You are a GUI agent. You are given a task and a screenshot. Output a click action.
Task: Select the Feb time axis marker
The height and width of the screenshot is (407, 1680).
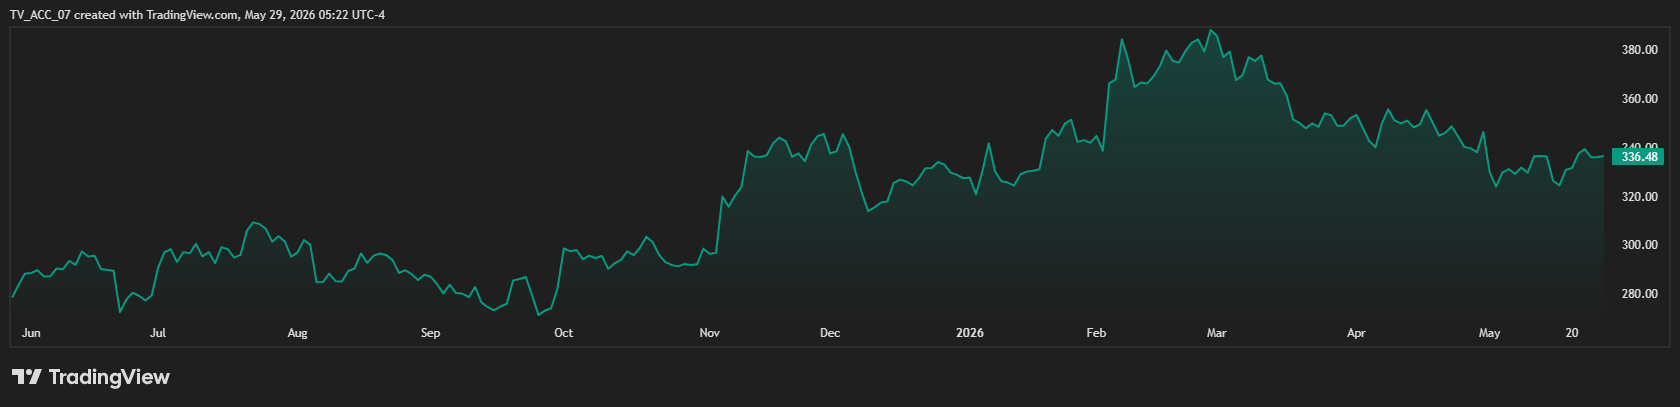click(1096, 333)
